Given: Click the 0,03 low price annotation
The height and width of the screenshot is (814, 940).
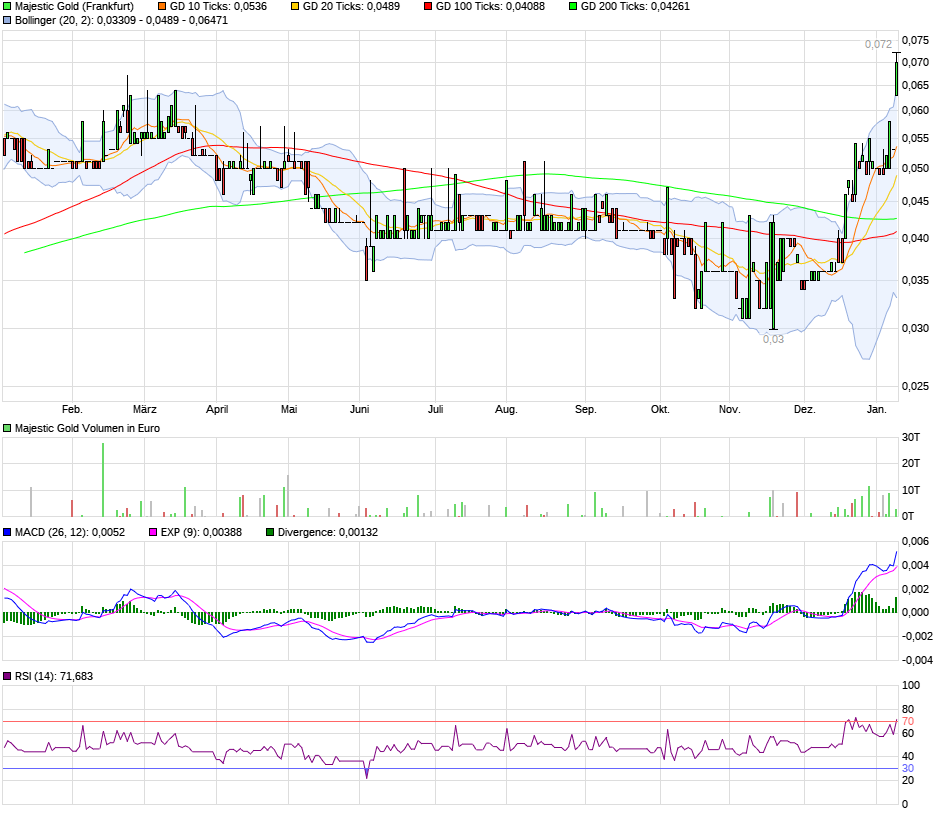Looking at the screenshot, I should coord(773,339).
